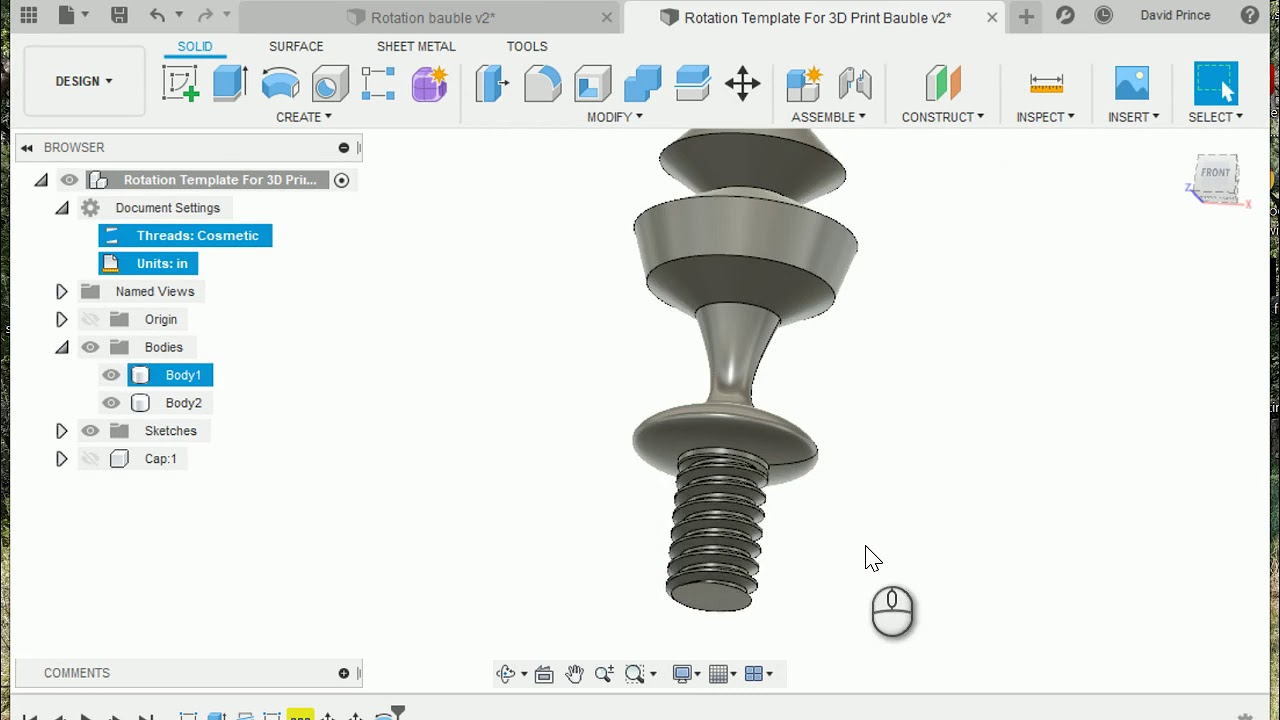Show the Origin folder with eye icon
The height and width of the screenshot is (720, 1280).
click(90, 319)
